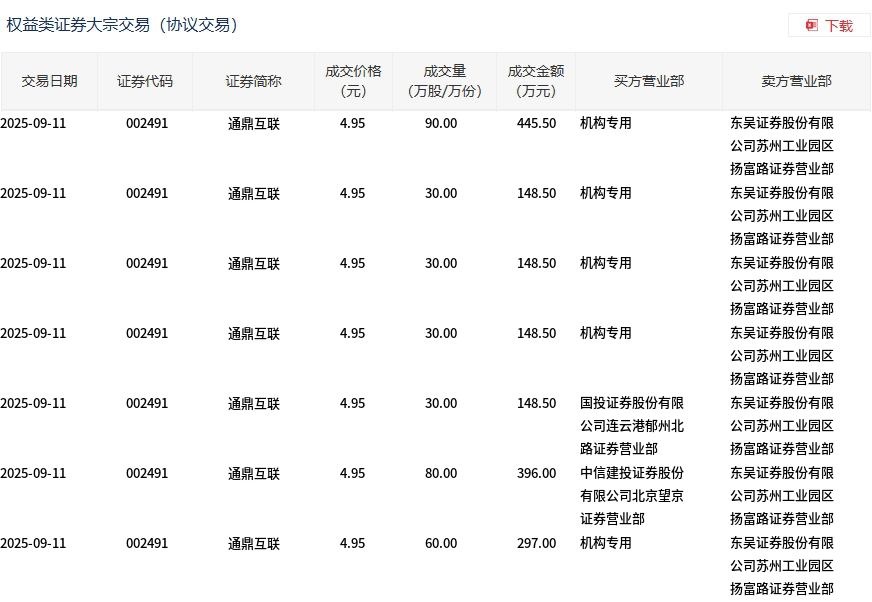Viewport: 872px width, 602px height.
Task: Click the 80.00 trade volume cell
Action: [x=441, y=473]
